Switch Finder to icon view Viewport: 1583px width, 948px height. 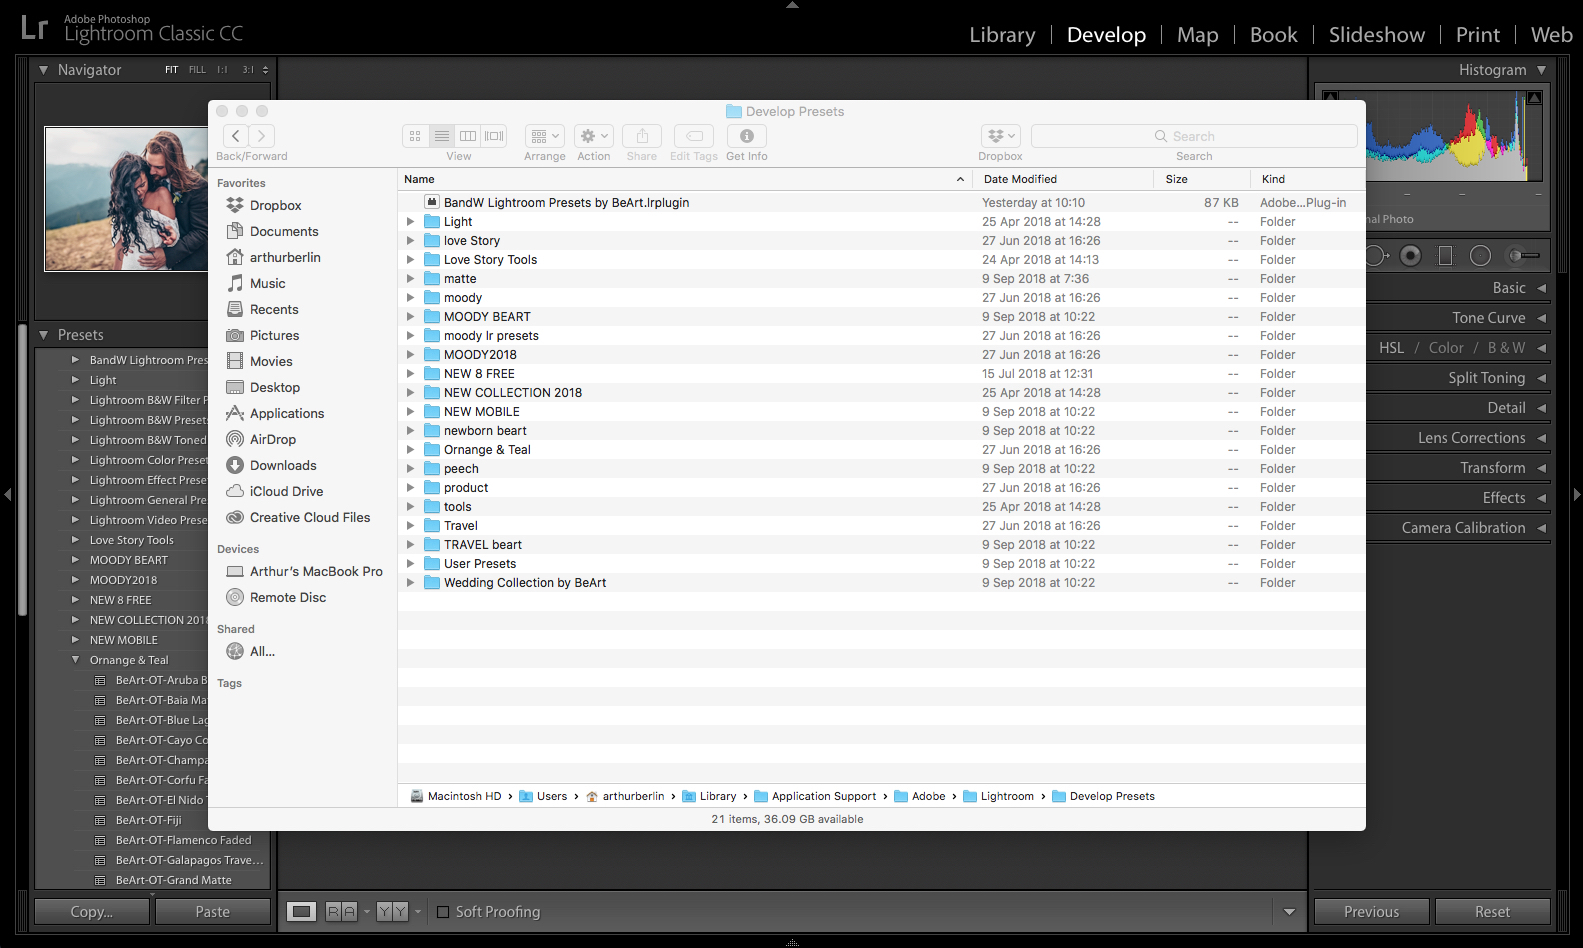(x=415, y=136)
